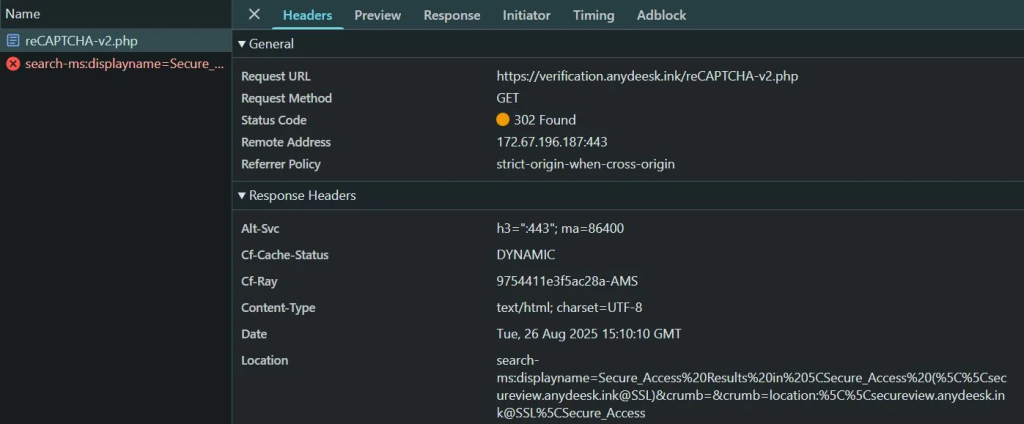Collapse the Response Headers section

point(242,196)
